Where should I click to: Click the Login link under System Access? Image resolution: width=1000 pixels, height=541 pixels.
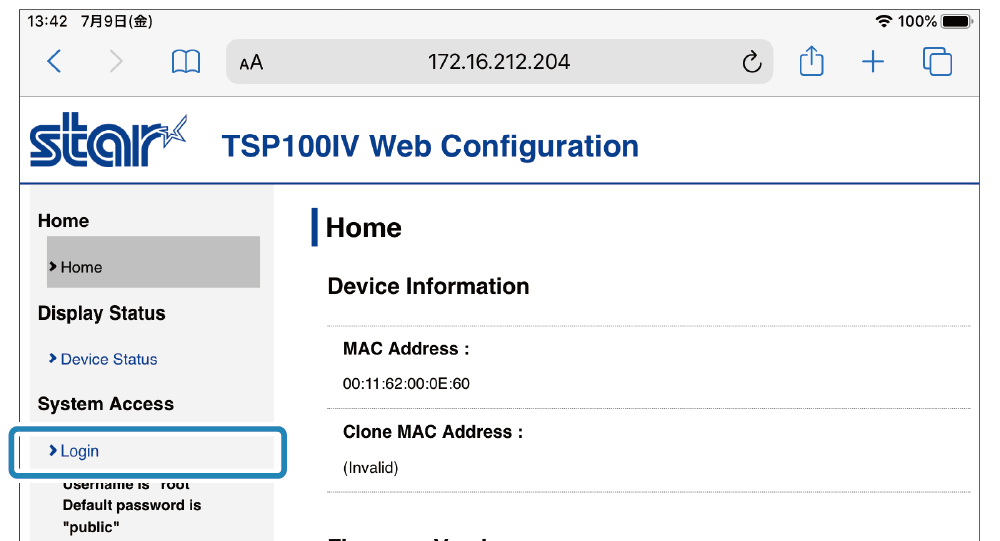coord(80,451)
